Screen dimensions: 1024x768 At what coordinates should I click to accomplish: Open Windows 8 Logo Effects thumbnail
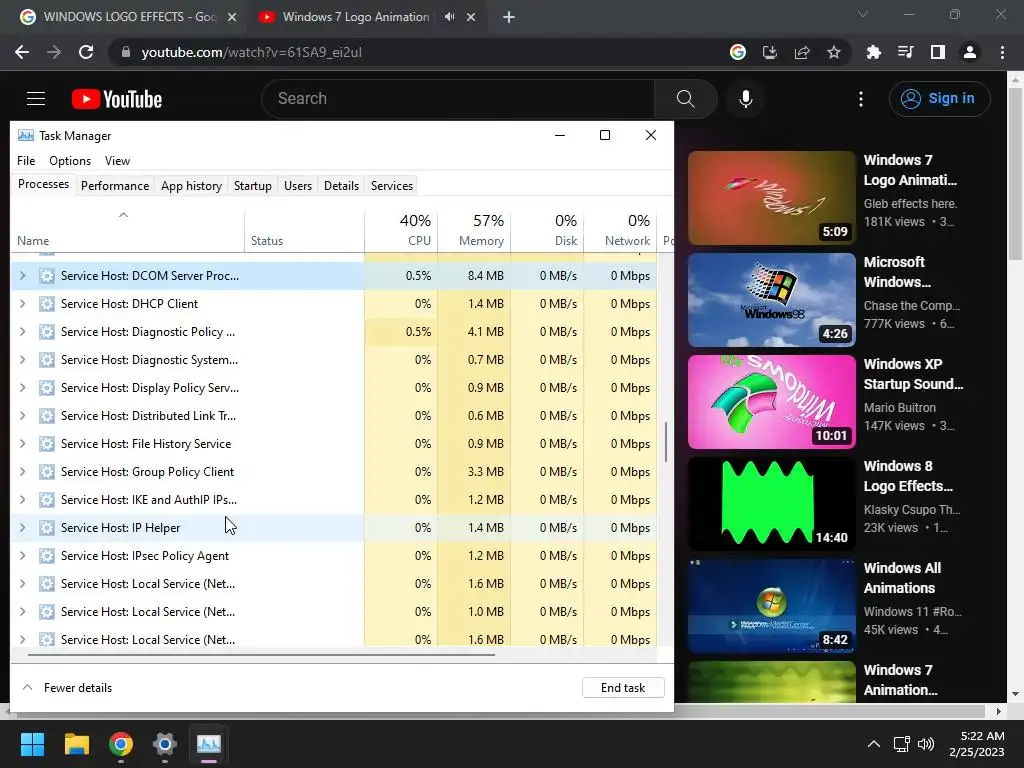(x=771, y=504)
